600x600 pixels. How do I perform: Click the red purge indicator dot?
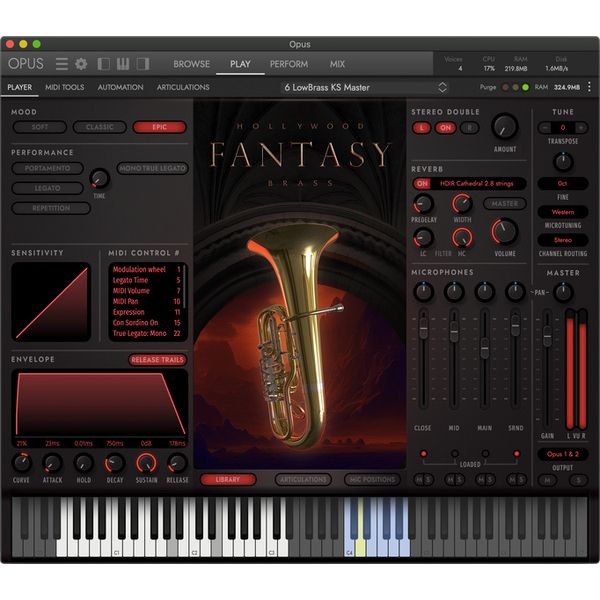[x=505, y=88]
